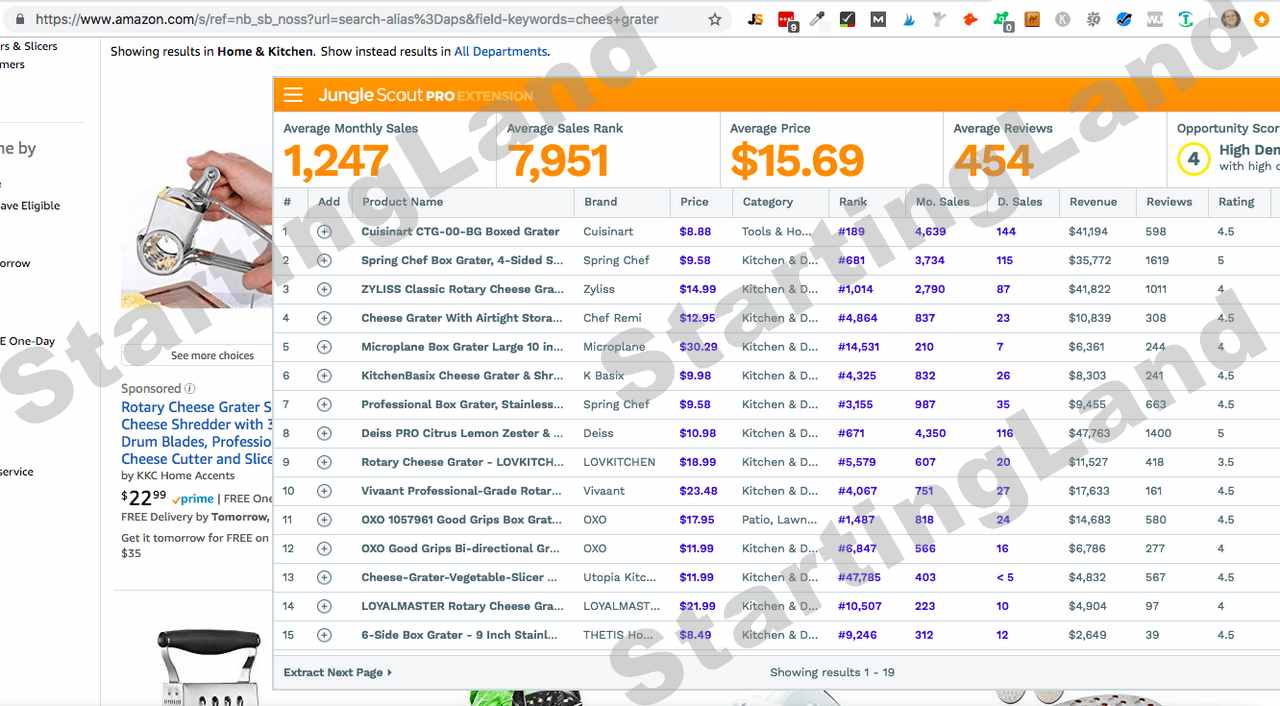1280x706 pixels.
Task: Click the Average Sales Rank value 7,951
Action: [x=558, y=161]
